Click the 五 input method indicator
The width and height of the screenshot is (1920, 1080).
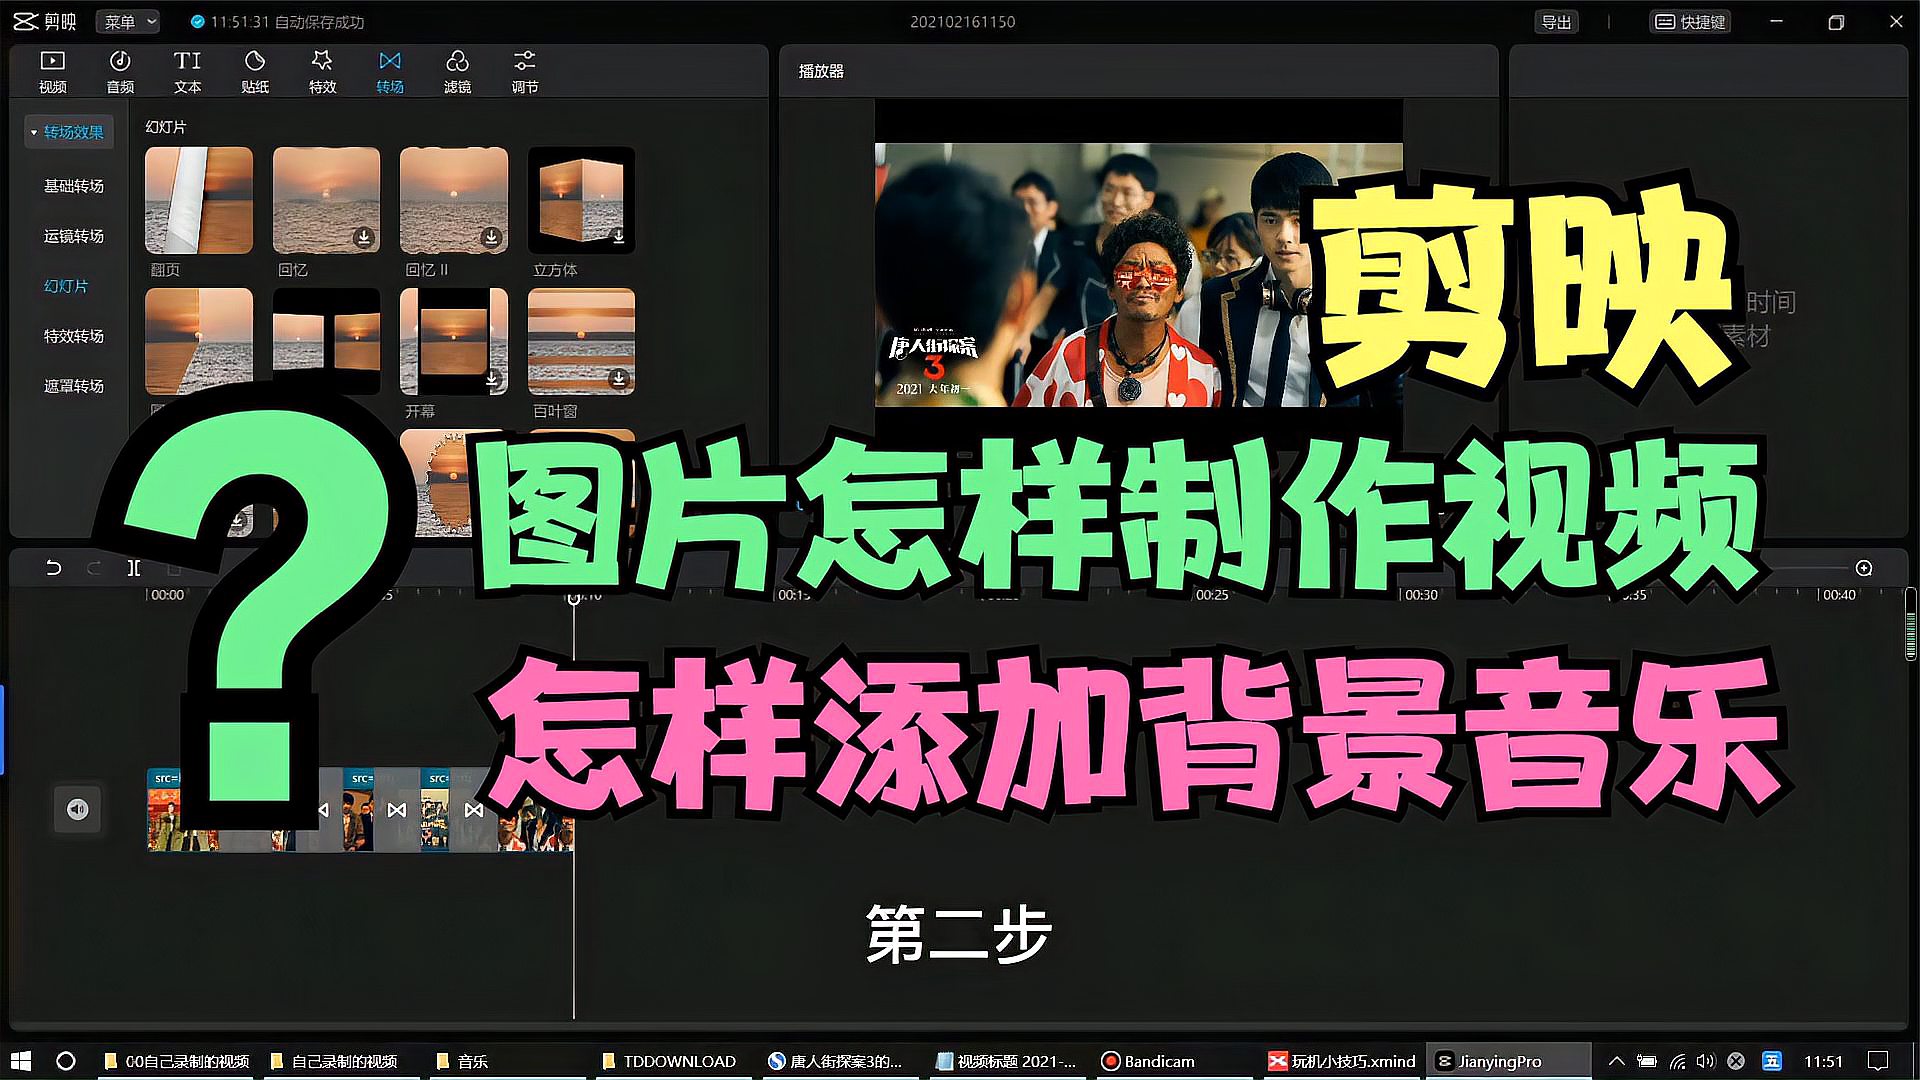click(1771, 1061)
